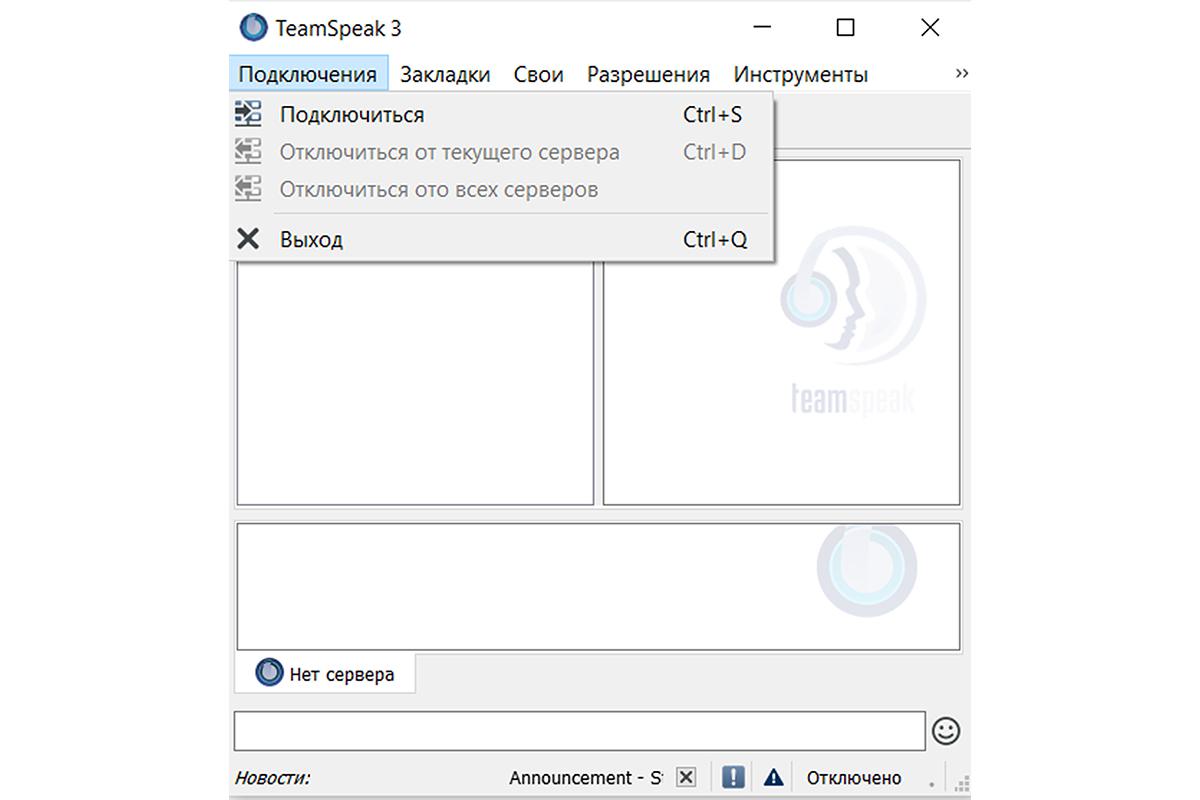Click the smiley emoticon beside the chat input

pyautogui.click(x=946, y=731)
